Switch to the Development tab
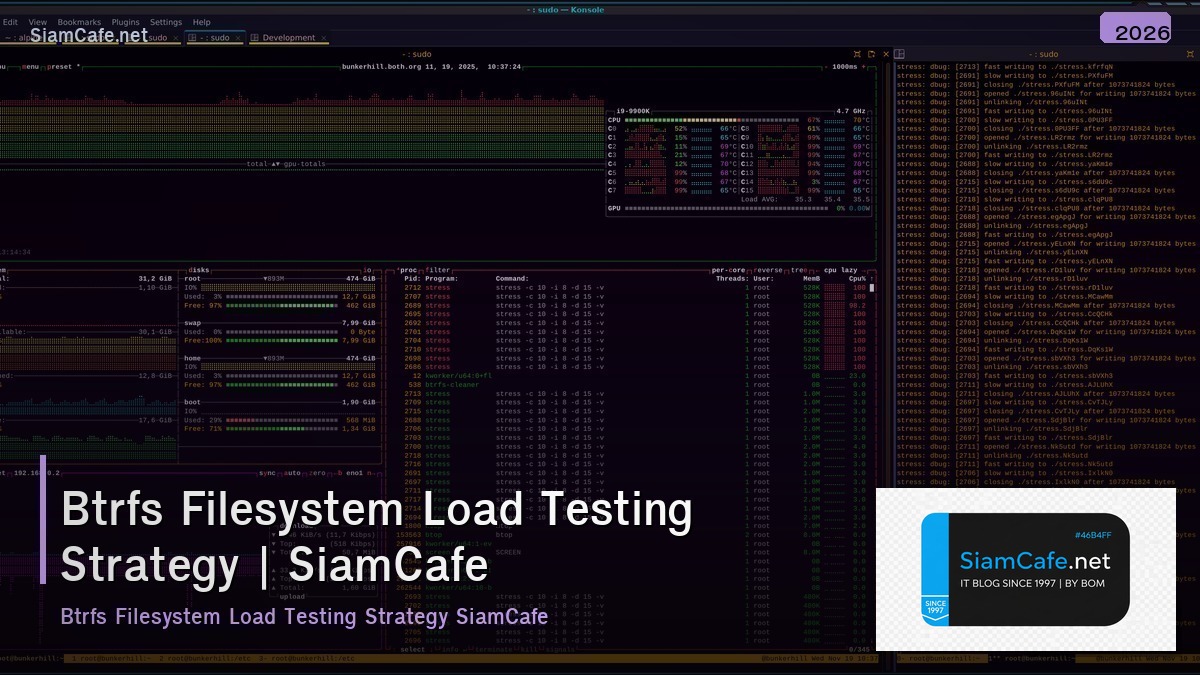The image size is (1200, 675). point(288,37)
